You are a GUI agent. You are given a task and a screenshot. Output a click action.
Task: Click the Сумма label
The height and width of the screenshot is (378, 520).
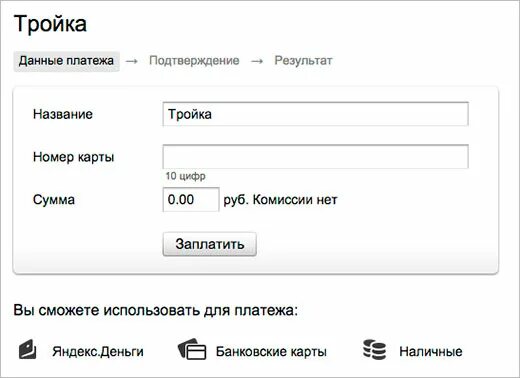tap(54, 200)
